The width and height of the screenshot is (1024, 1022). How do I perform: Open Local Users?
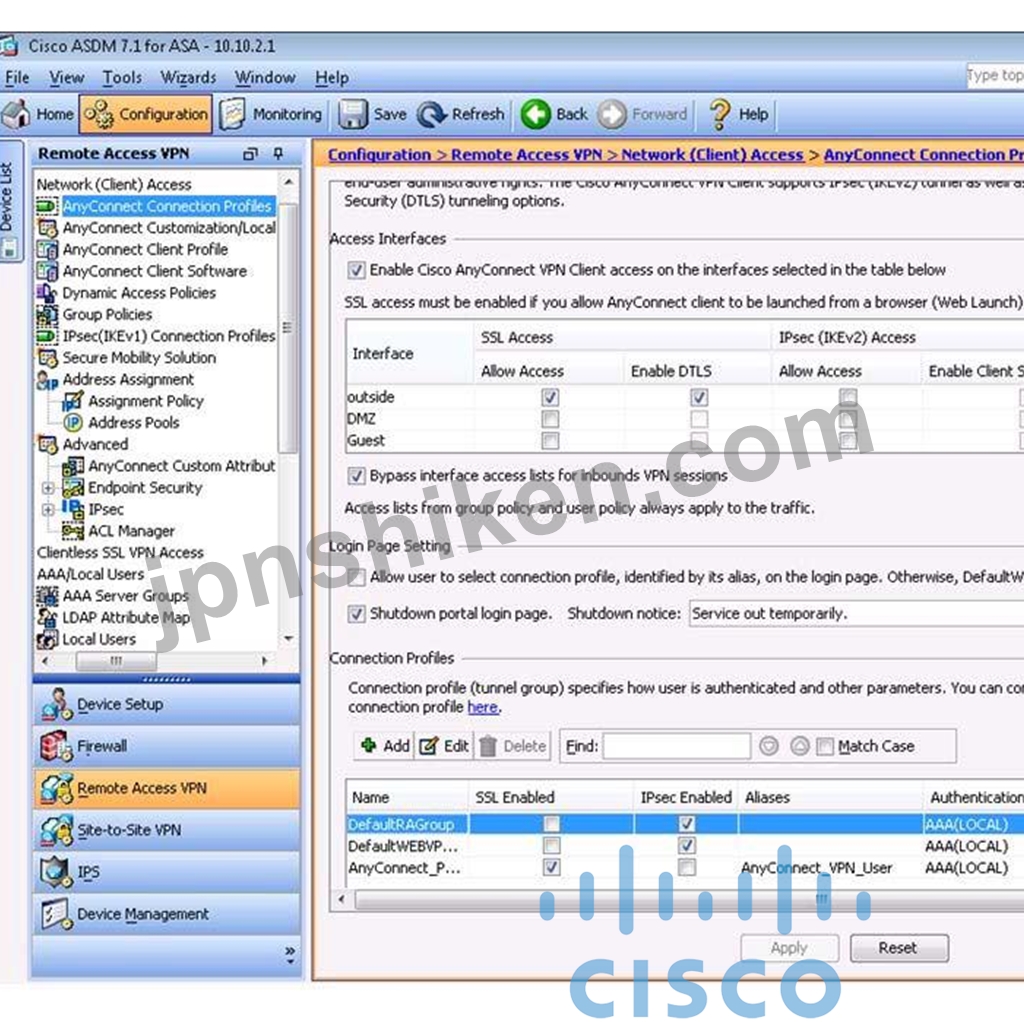99,639
